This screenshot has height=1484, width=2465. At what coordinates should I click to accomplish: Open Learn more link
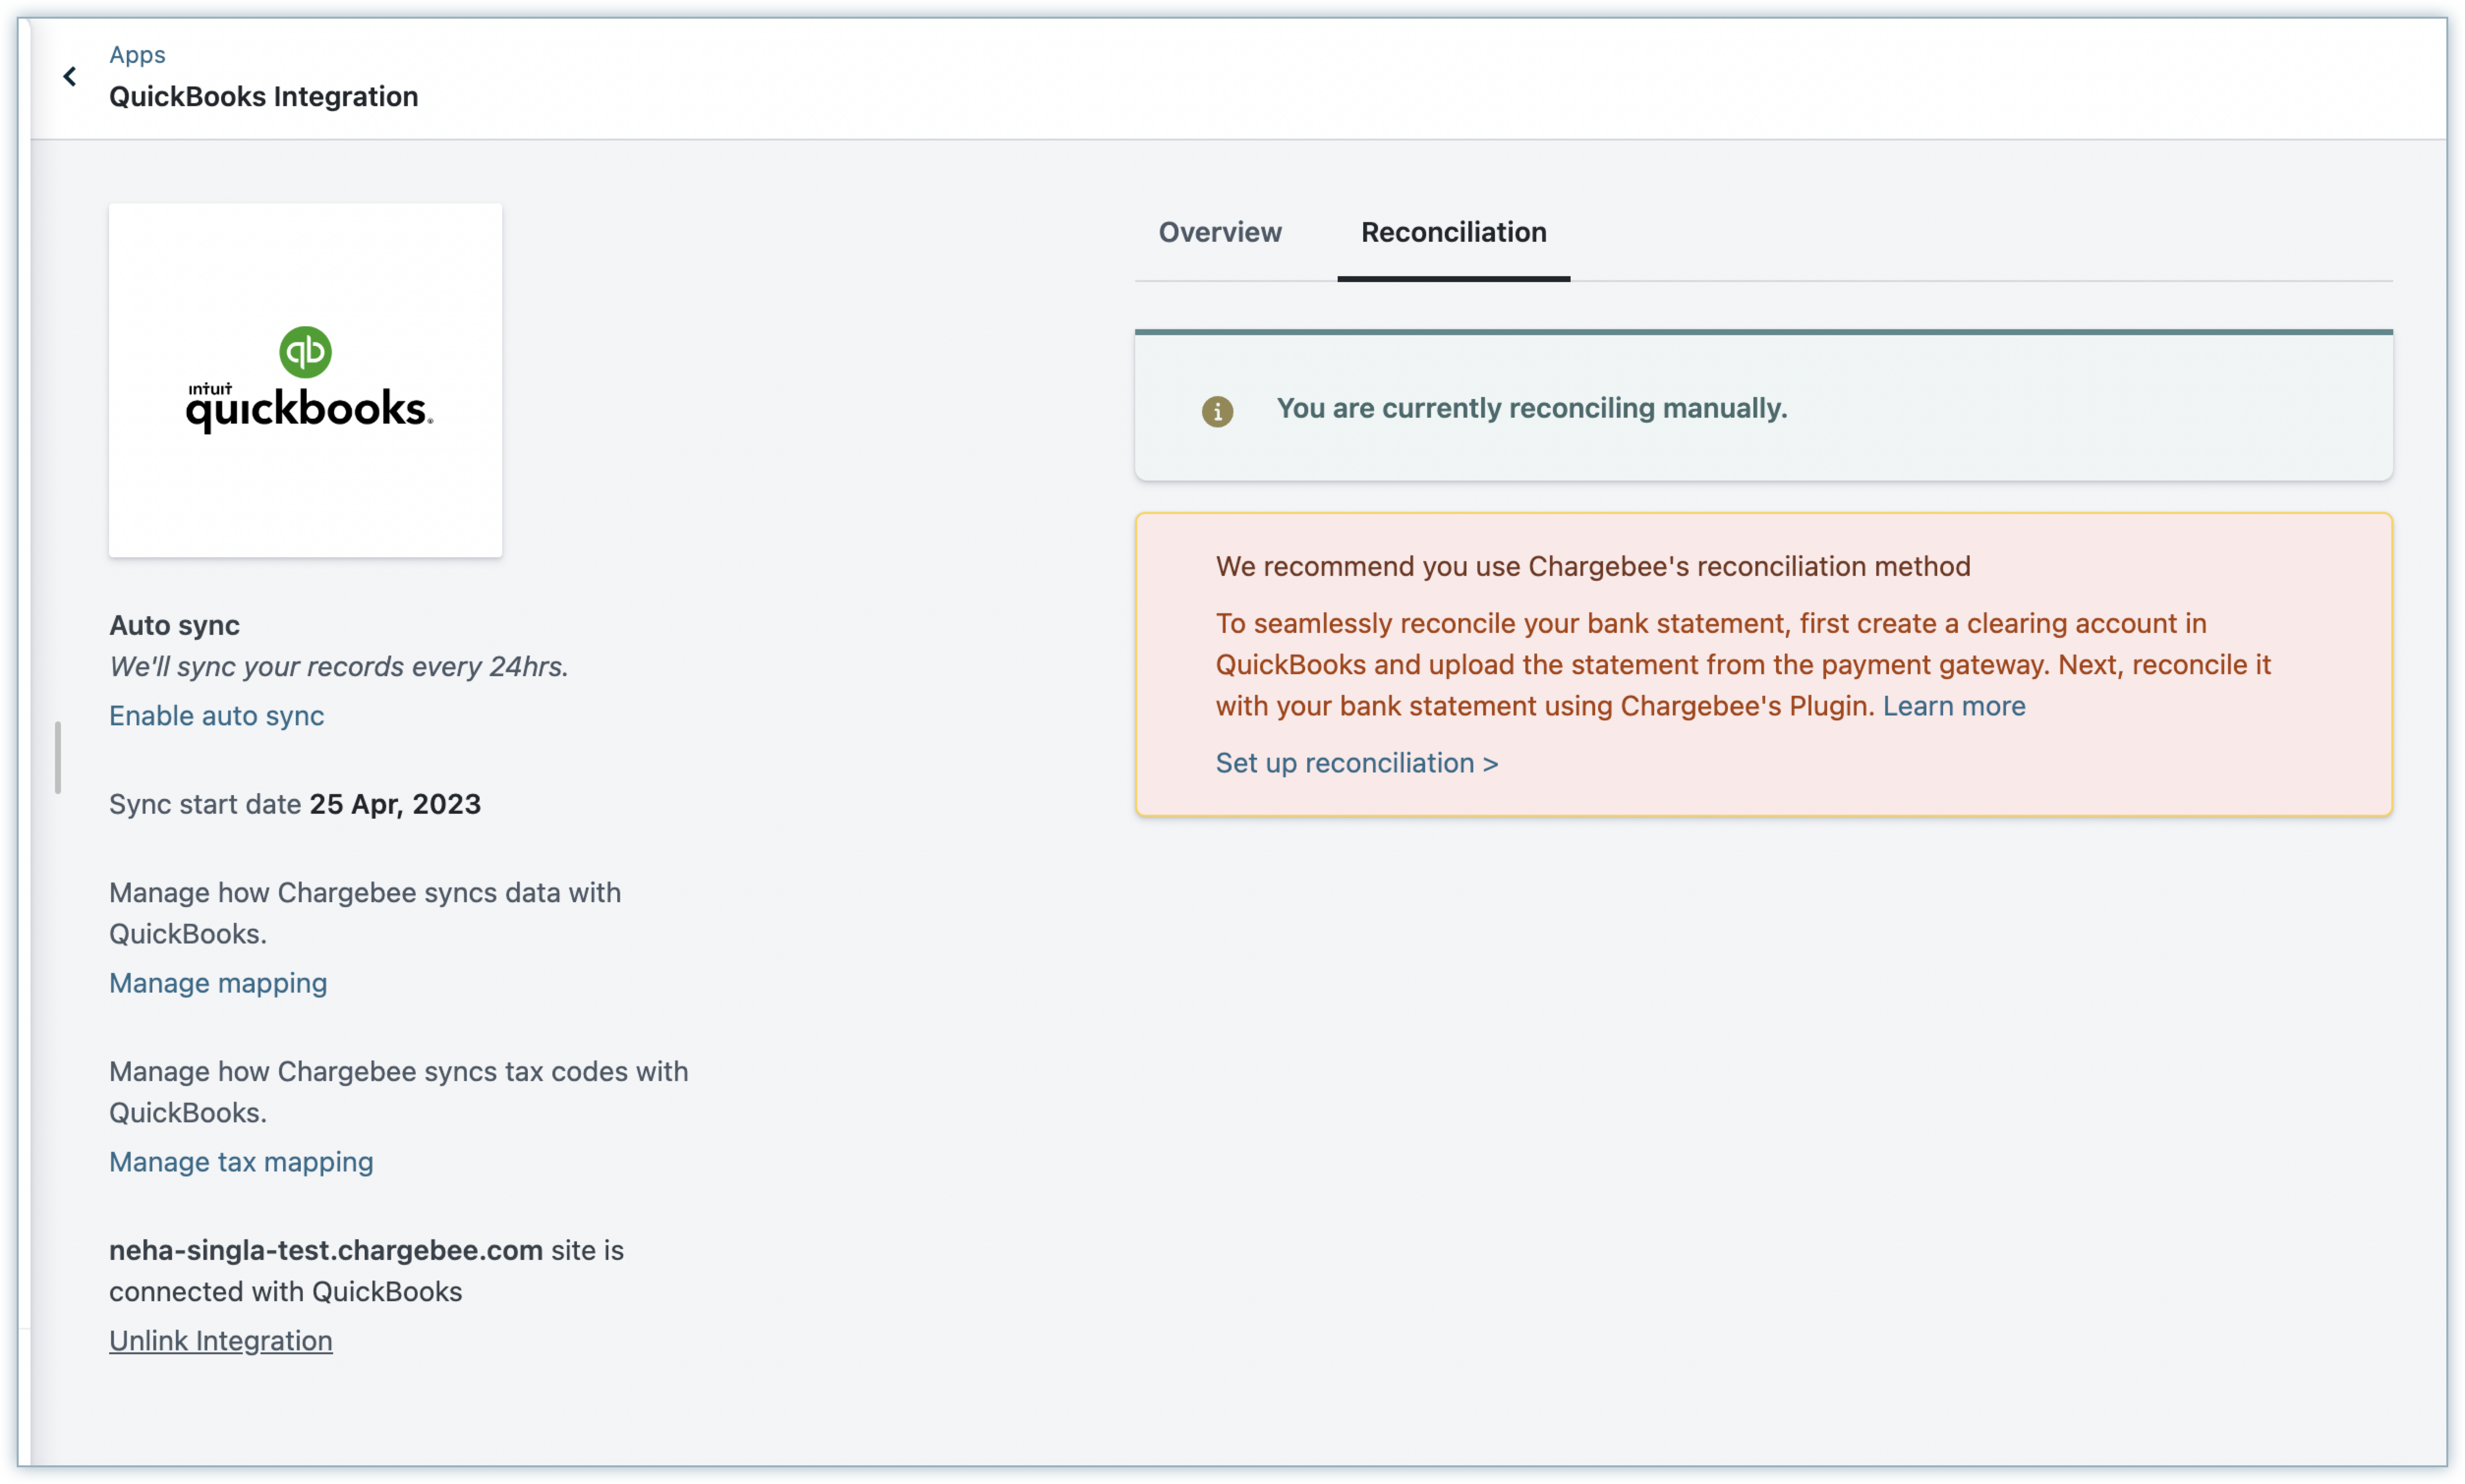1953,706
